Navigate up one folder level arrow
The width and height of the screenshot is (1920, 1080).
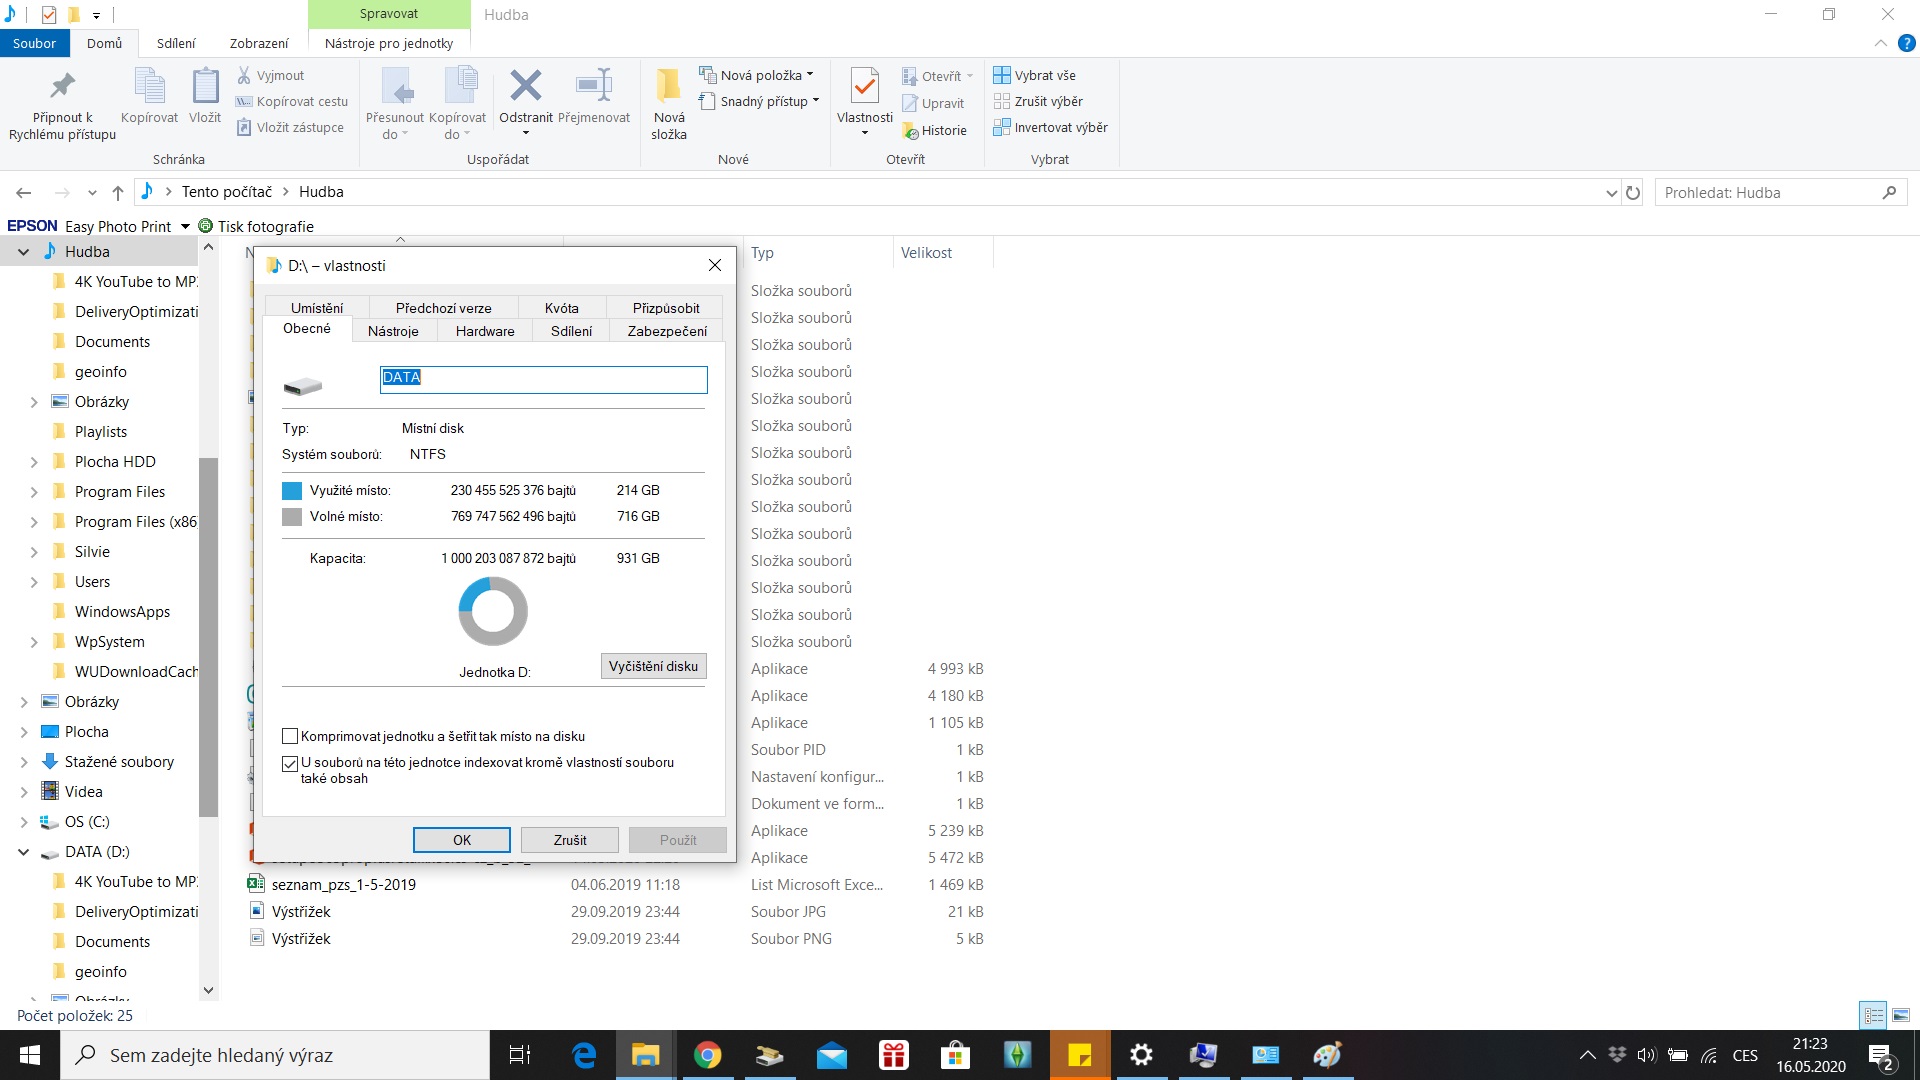coord(118,193)
